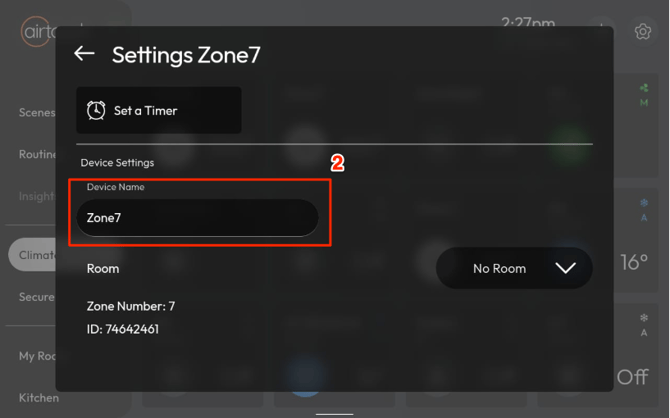Open Routines from the sidebar

[x=37, y=155]
